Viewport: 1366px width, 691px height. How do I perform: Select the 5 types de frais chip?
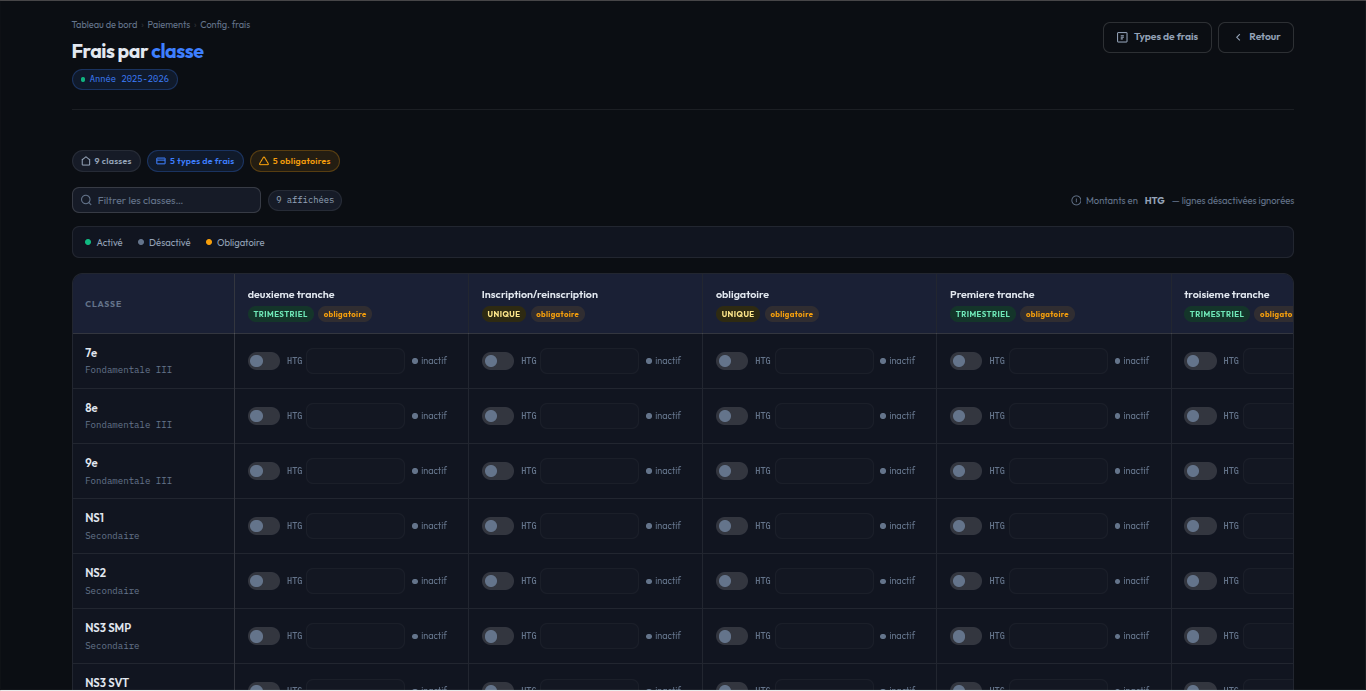tap(195, 161)
